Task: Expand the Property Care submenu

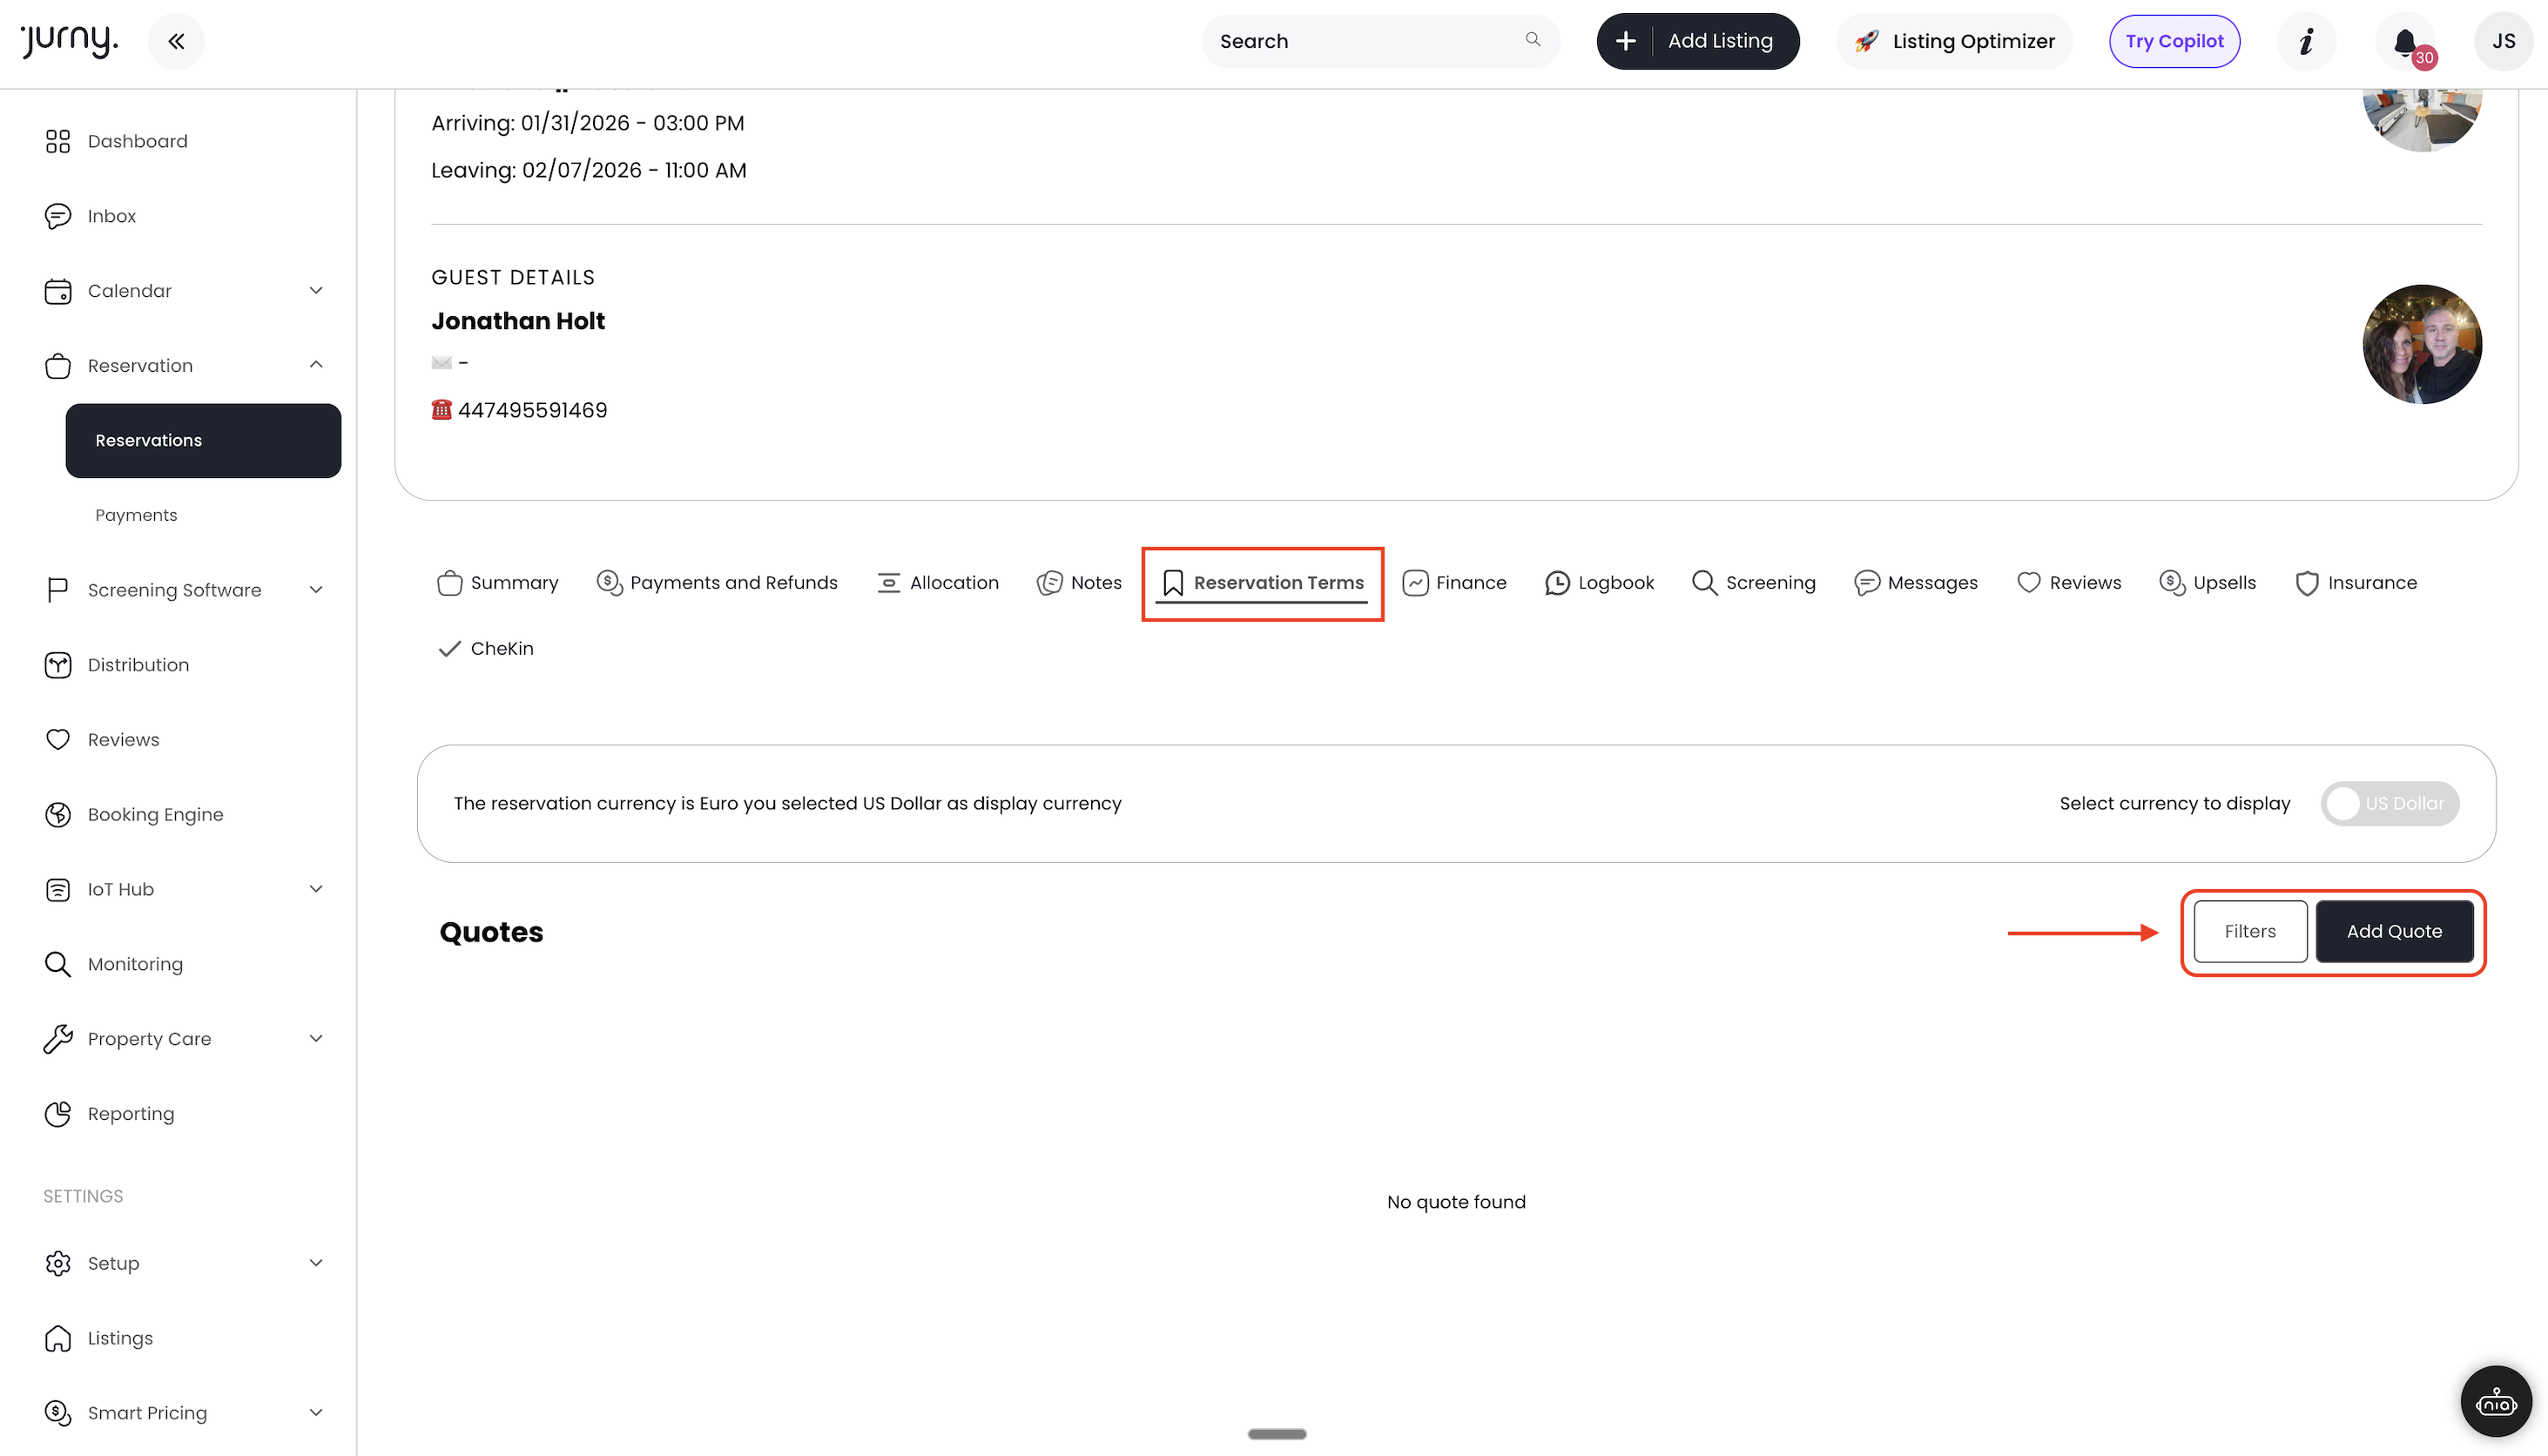Action: [316, 1038]
